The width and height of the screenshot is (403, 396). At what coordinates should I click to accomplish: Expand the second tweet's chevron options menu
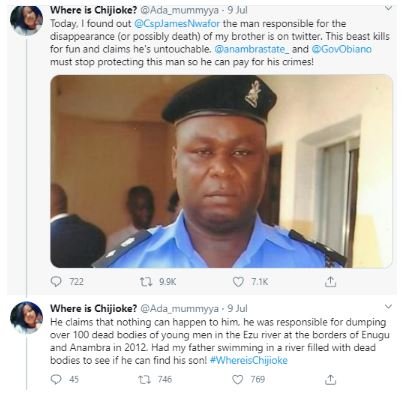388,306
